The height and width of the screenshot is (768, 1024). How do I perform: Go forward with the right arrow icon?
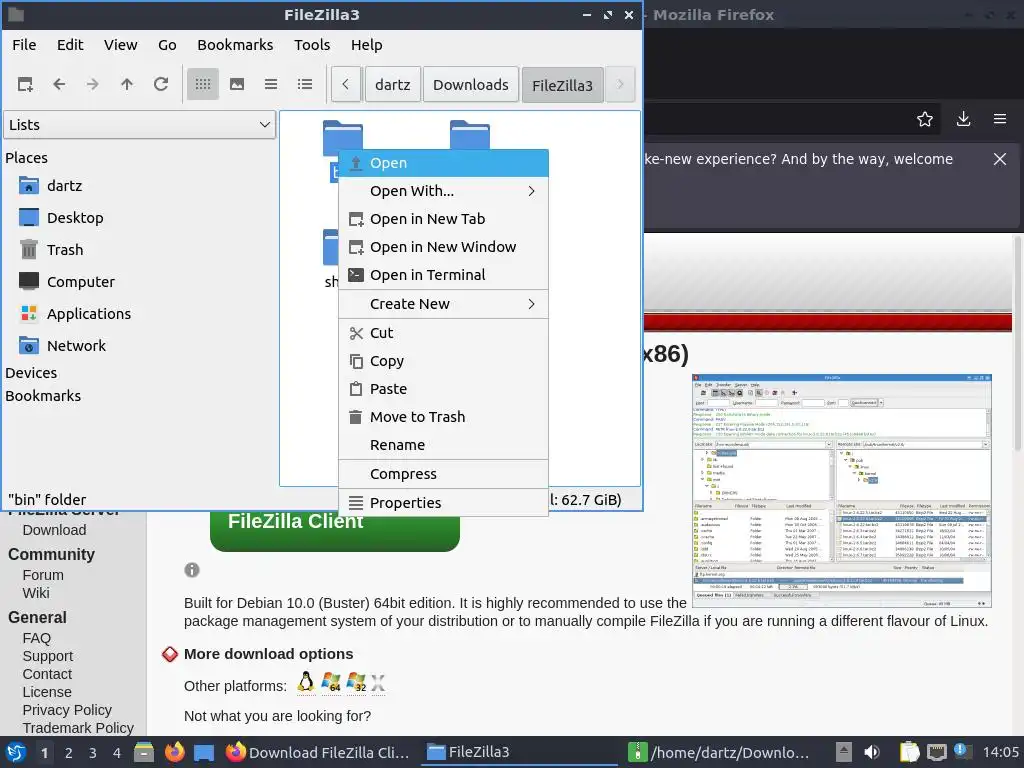[x=93, y=84]
